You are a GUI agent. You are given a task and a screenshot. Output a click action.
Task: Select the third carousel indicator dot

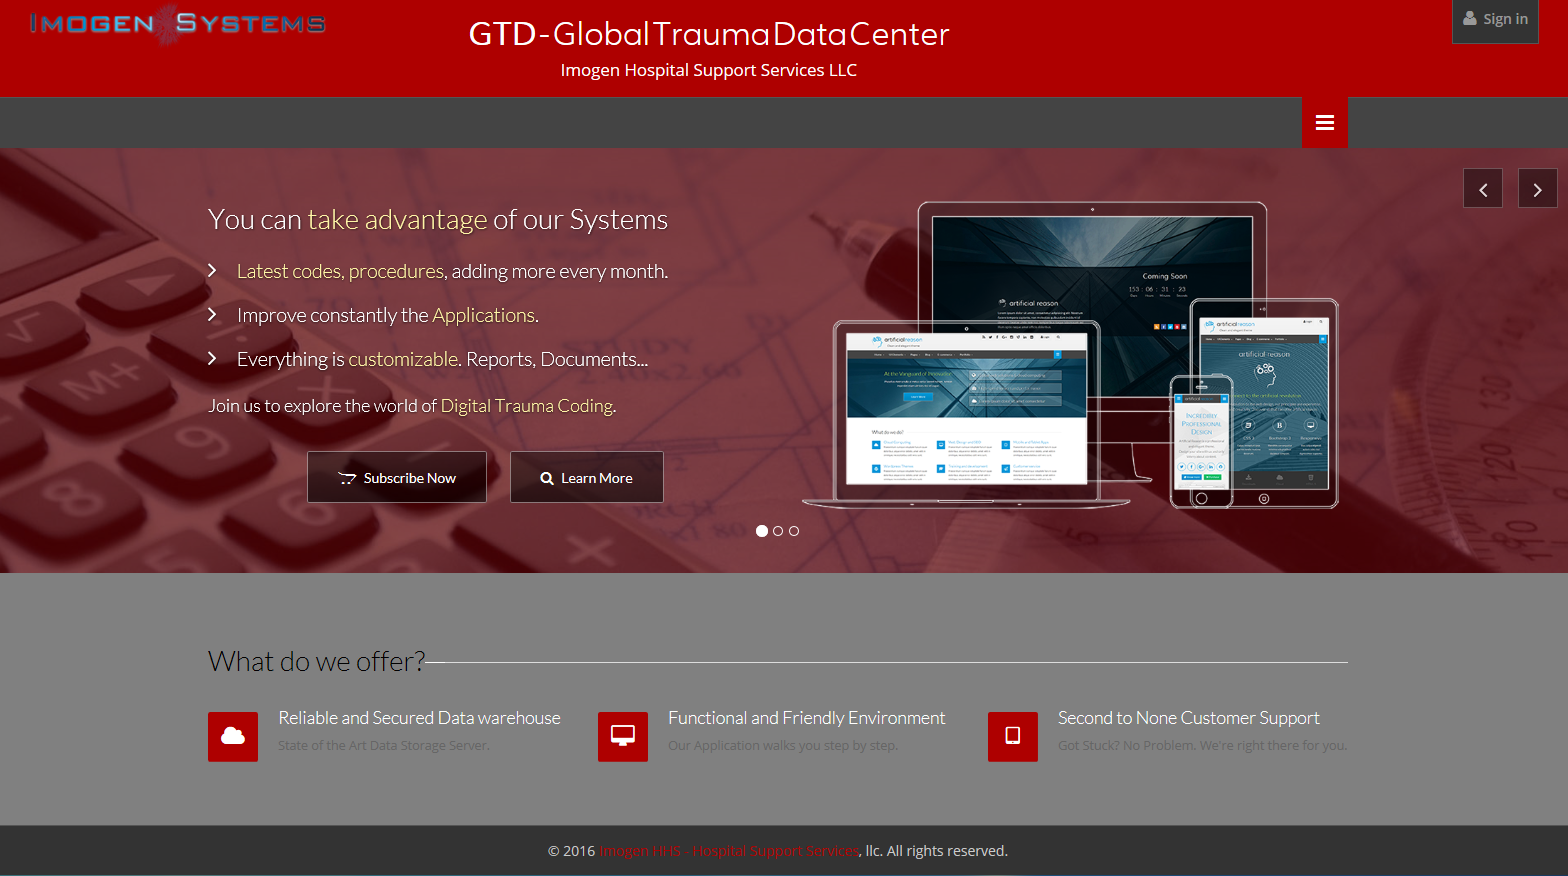click(794, 531)
